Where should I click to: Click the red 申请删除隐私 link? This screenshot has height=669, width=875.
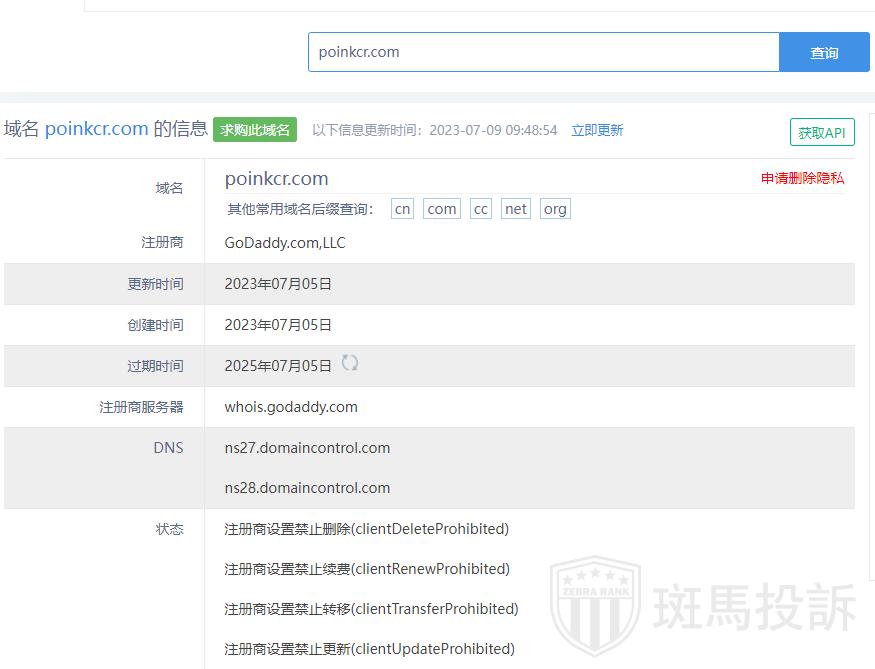click(x=802, y=178)
